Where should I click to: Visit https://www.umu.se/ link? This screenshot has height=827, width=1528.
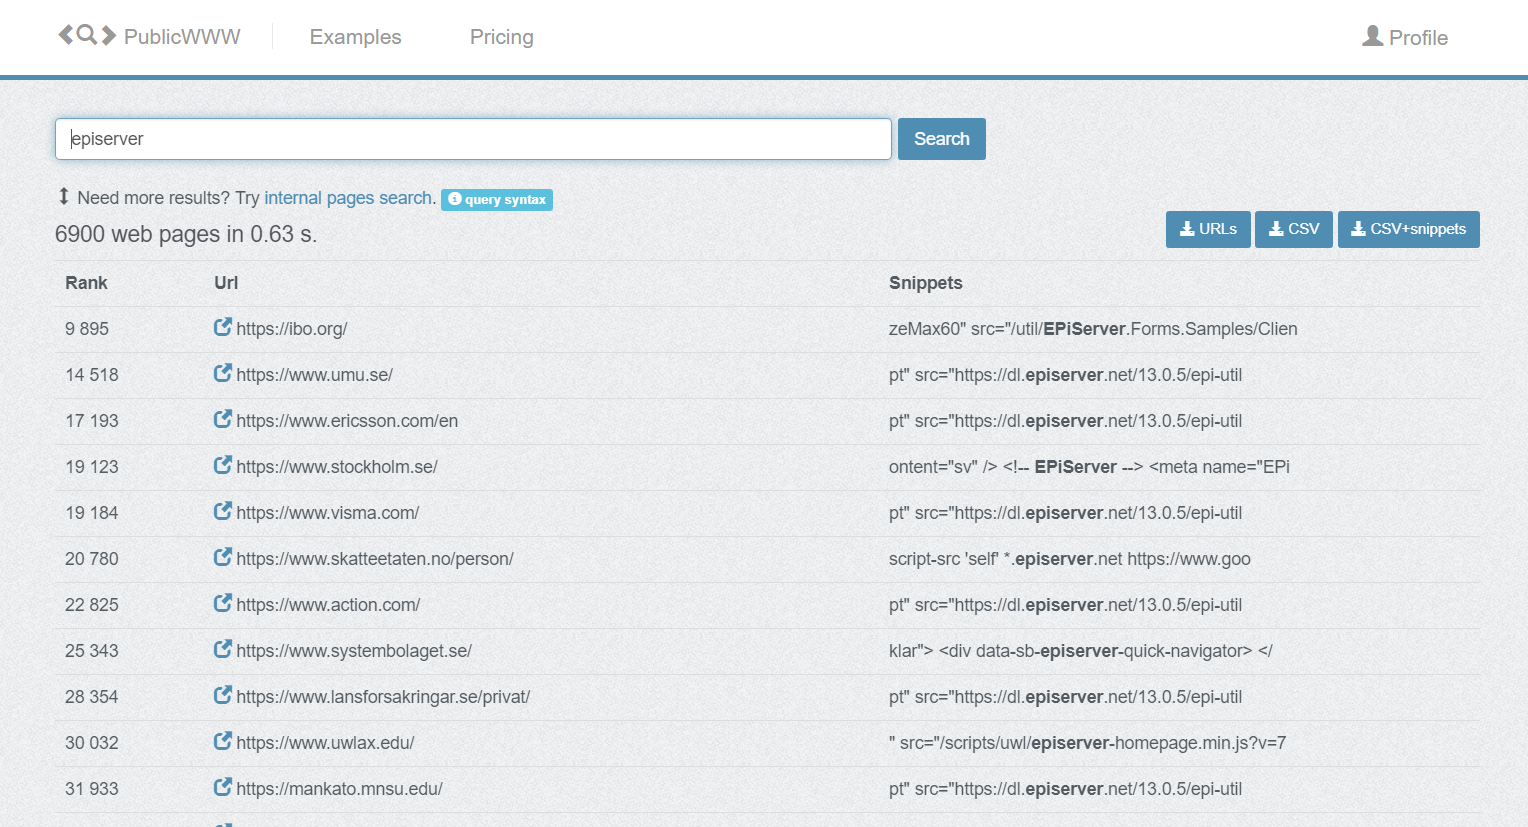point(315,375)
